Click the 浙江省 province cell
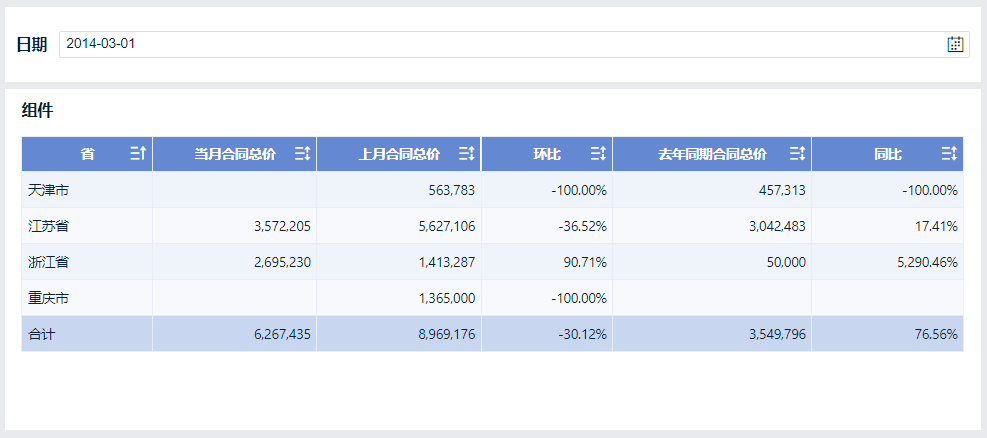Screen dimensions: 987x438 coord(49,262)
